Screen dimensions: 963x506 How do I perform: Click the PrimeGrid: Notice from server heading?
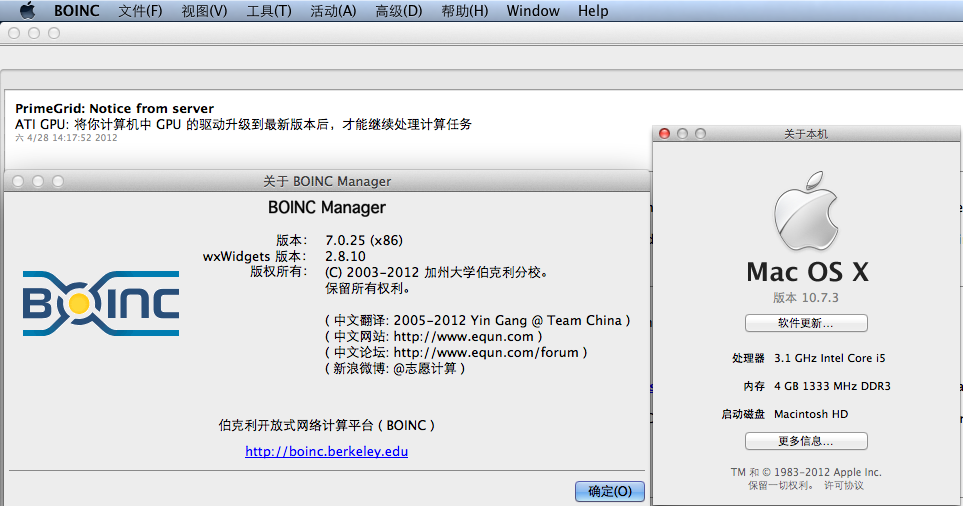pos(114,109)
